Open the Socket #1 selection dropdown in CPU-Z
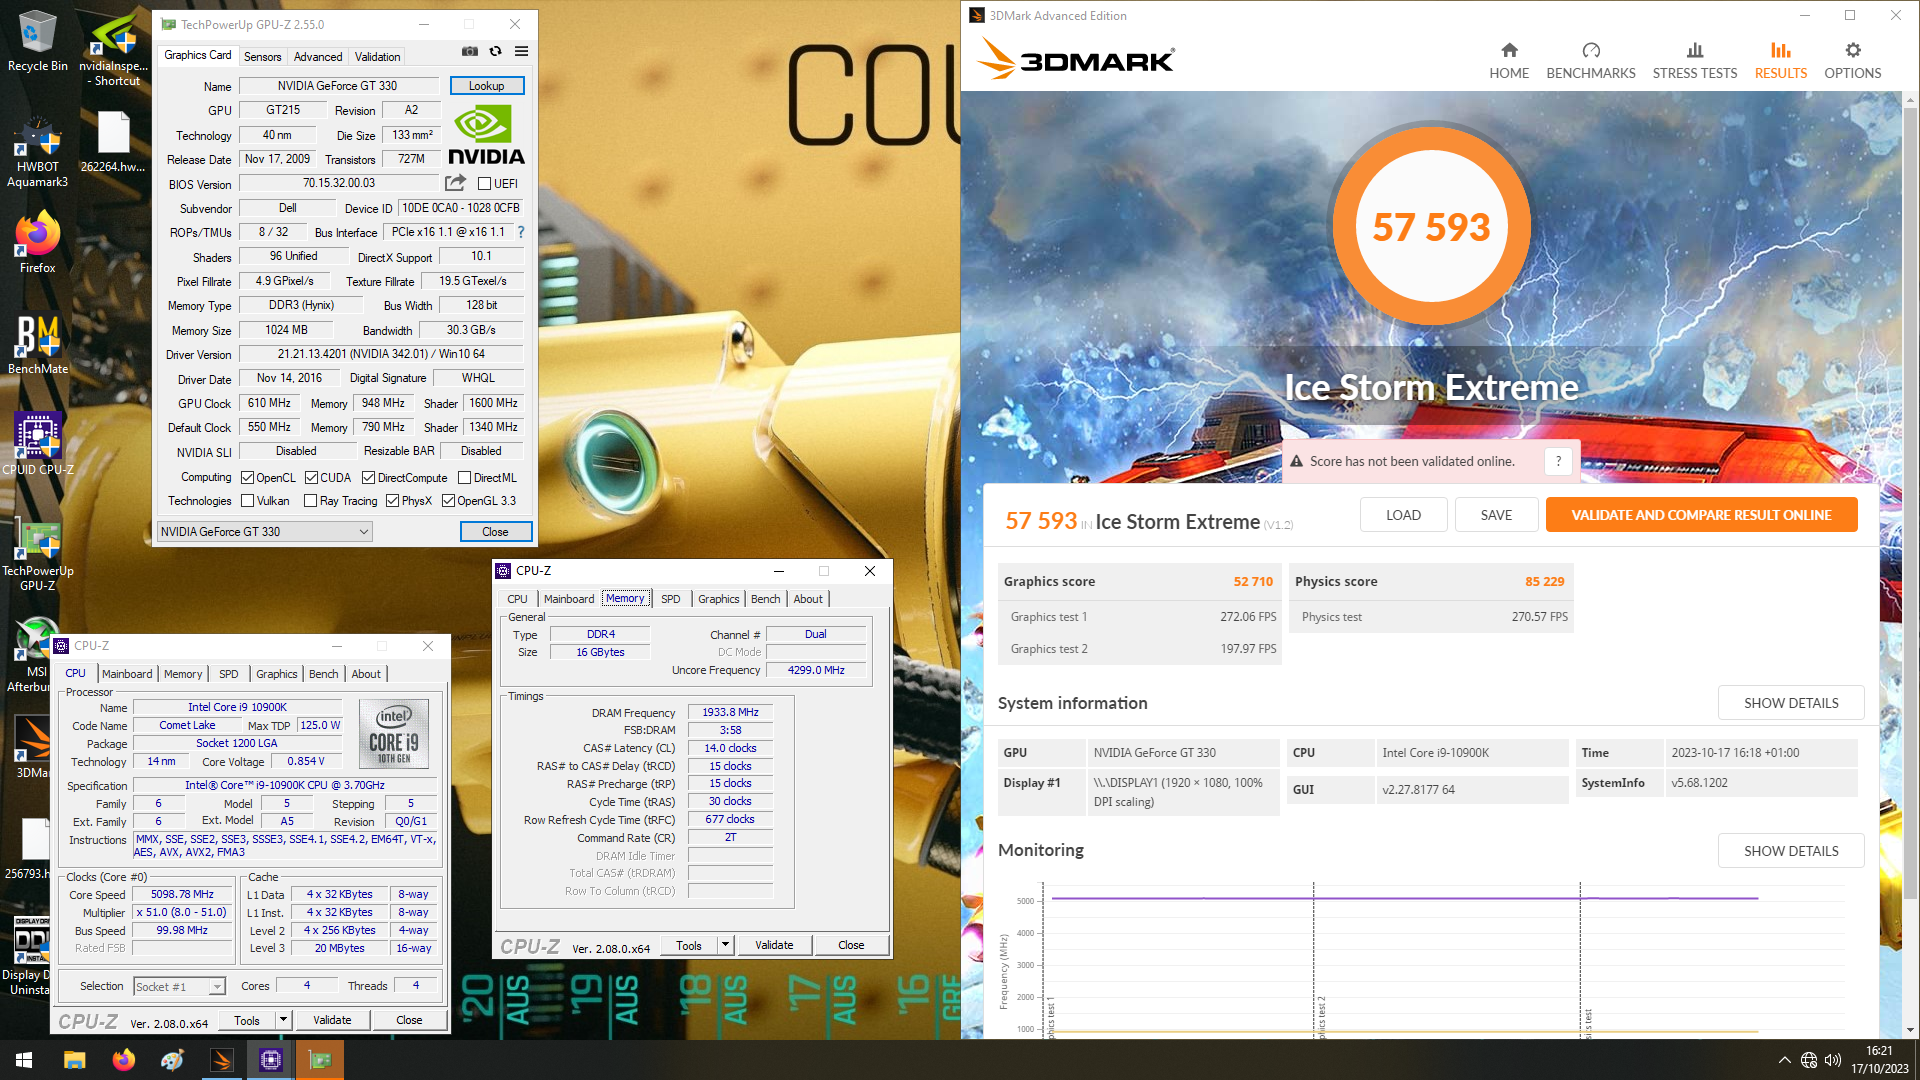Viewport: 1920px width, 1080px height. 180,987
